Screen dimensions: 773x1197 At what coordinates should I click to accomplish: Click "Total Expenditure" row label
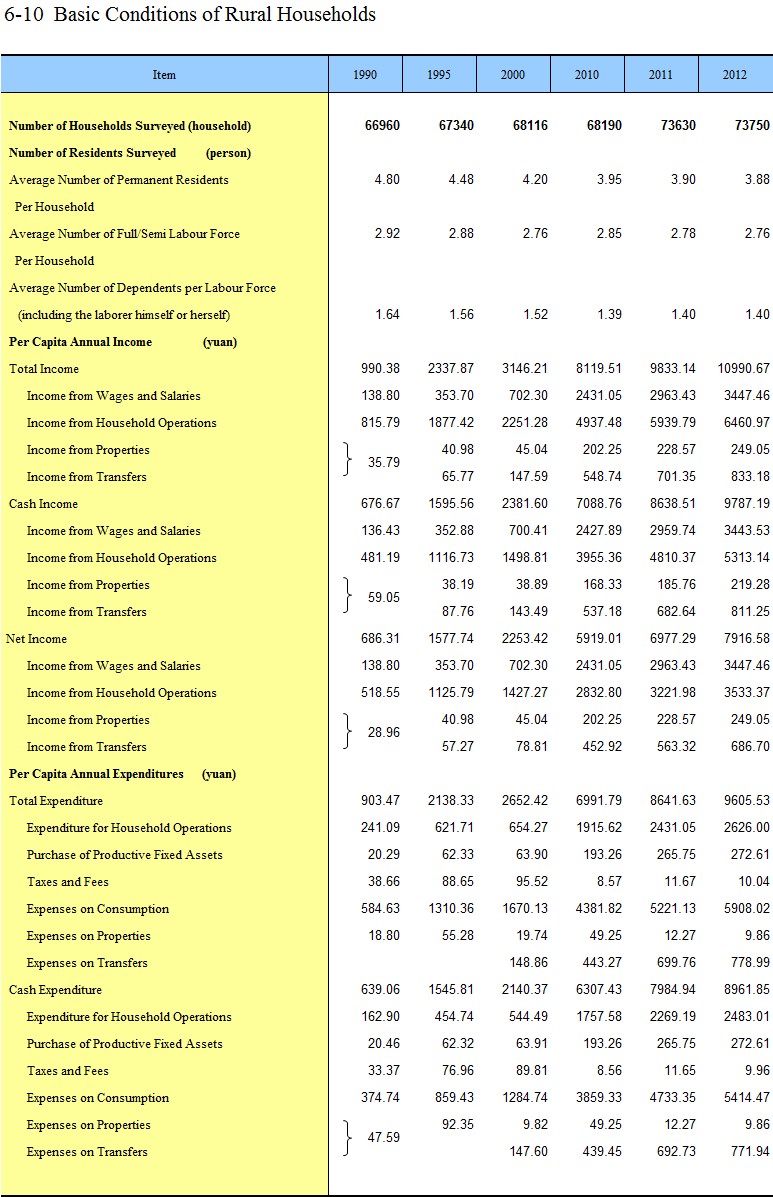[56, 801]
